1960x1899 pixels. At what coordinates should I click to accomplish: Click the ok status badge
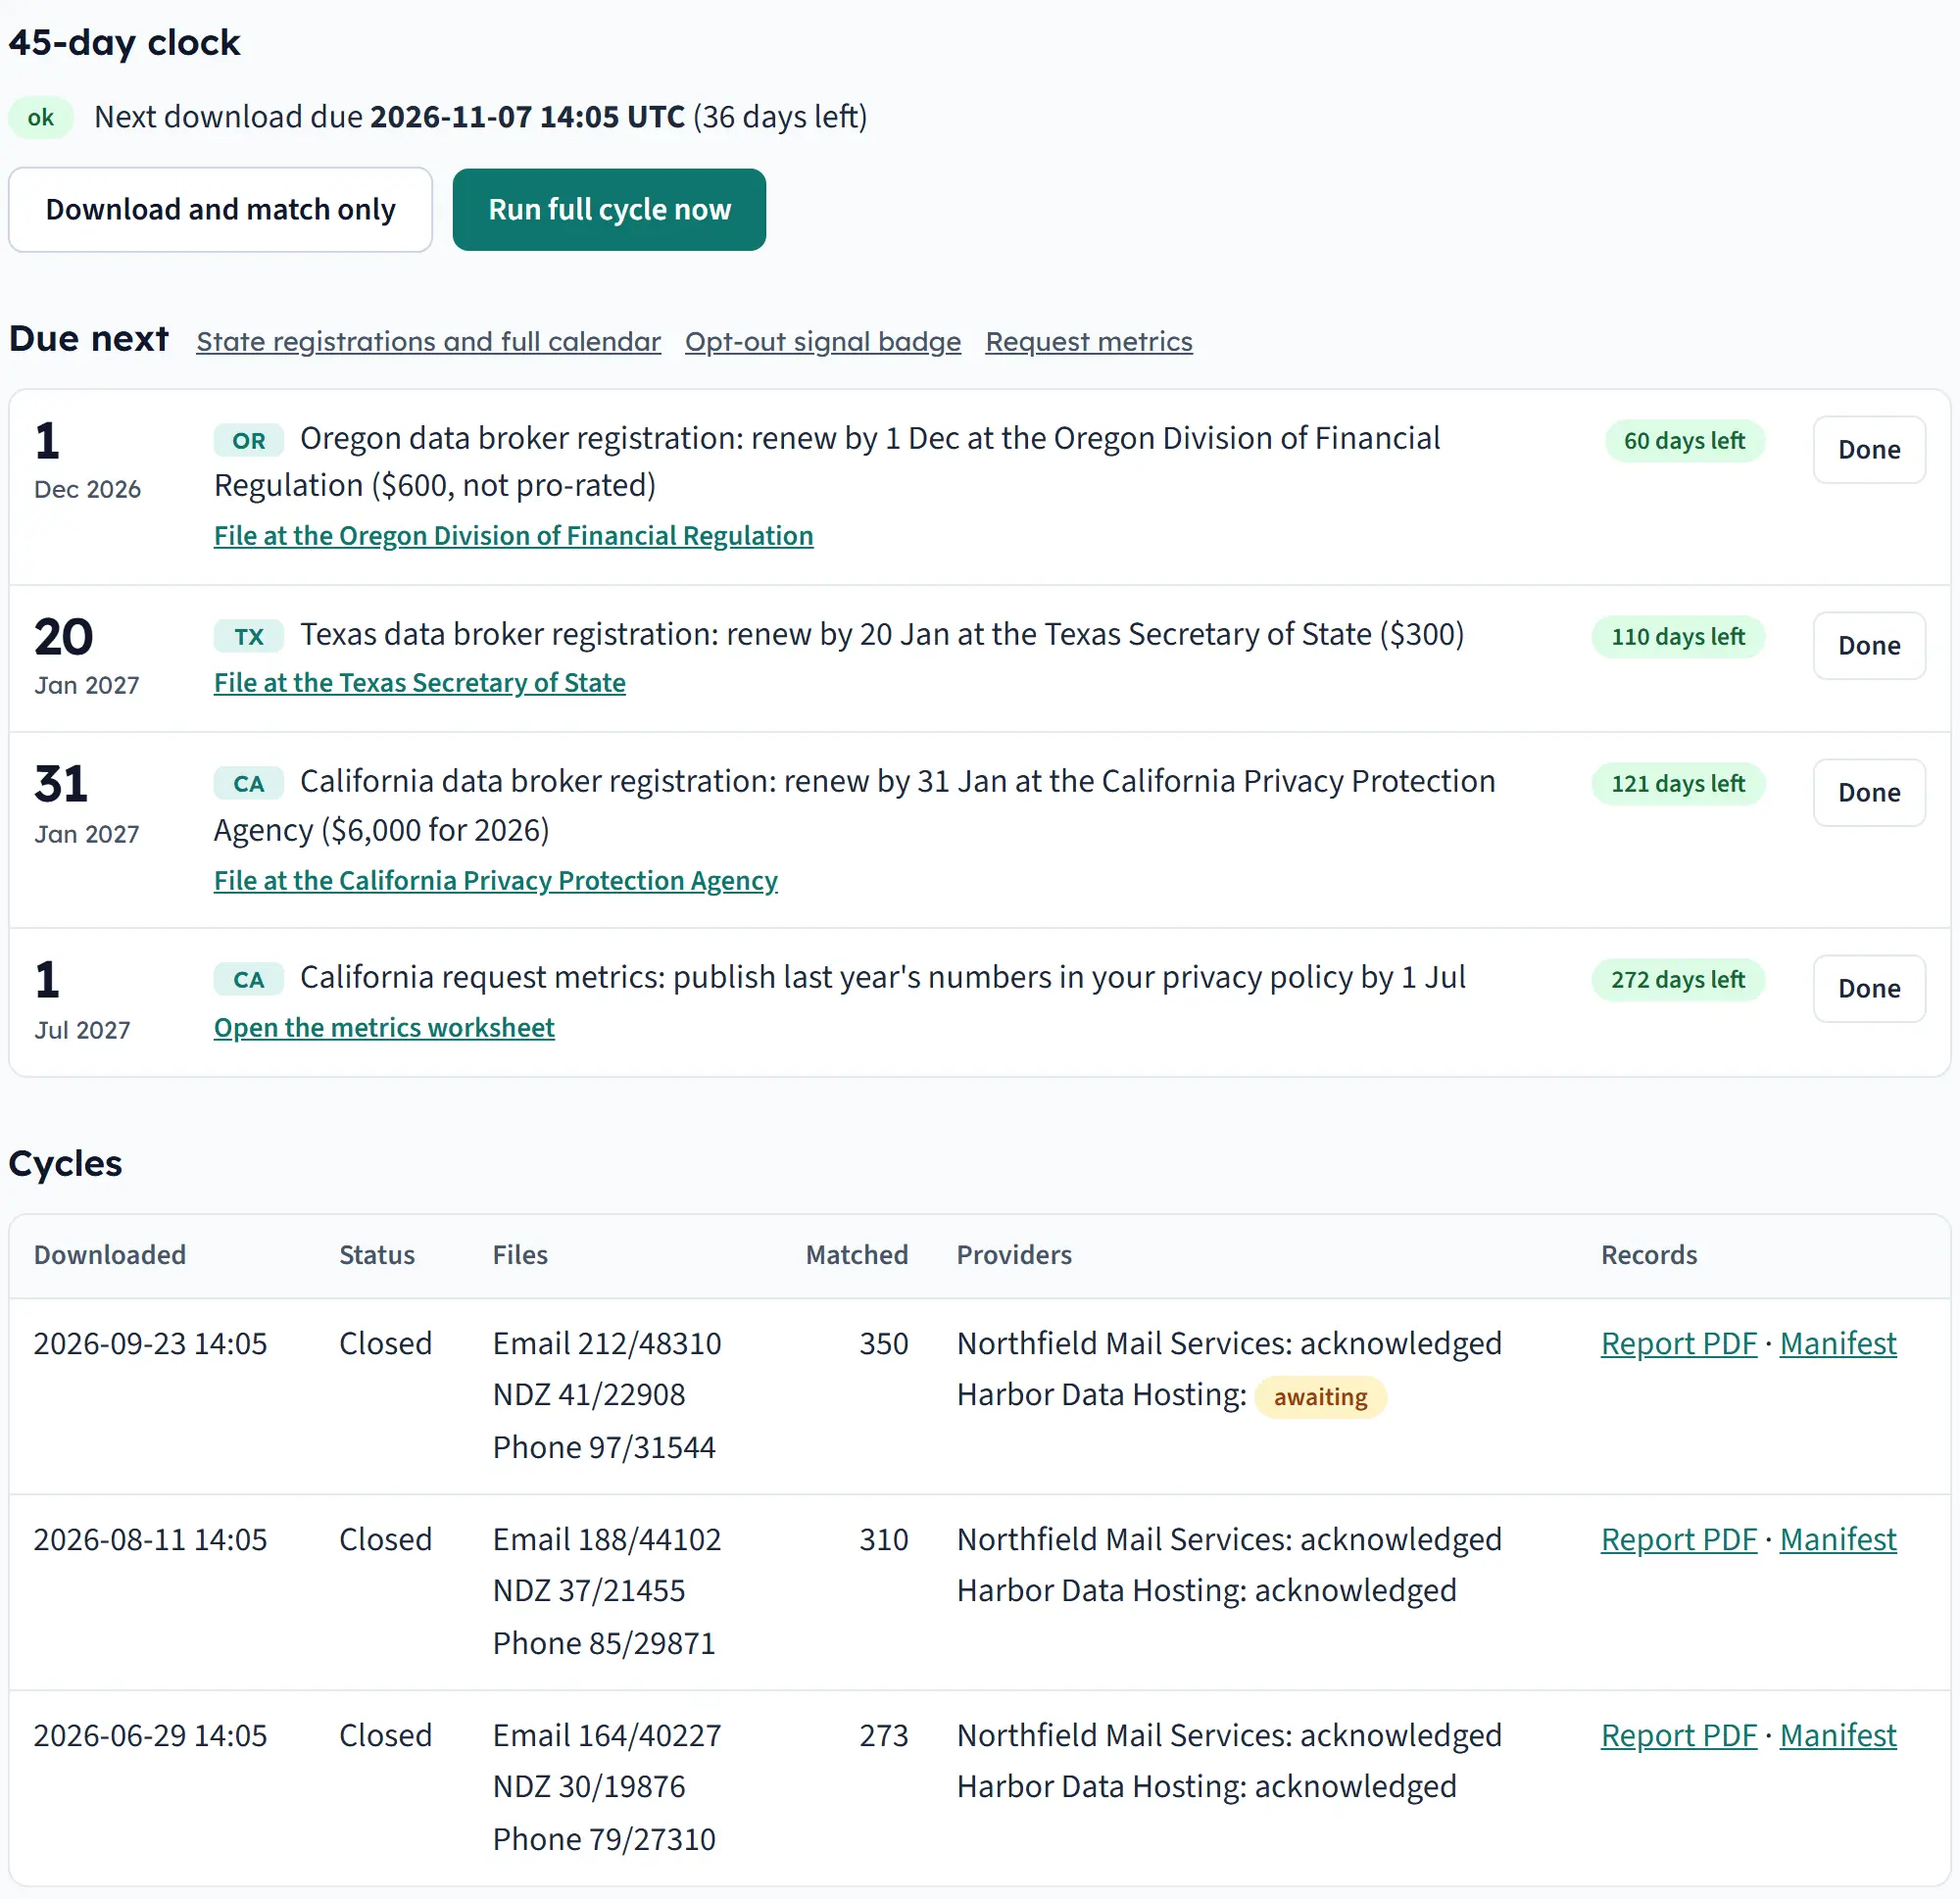(x=41, y=117)
